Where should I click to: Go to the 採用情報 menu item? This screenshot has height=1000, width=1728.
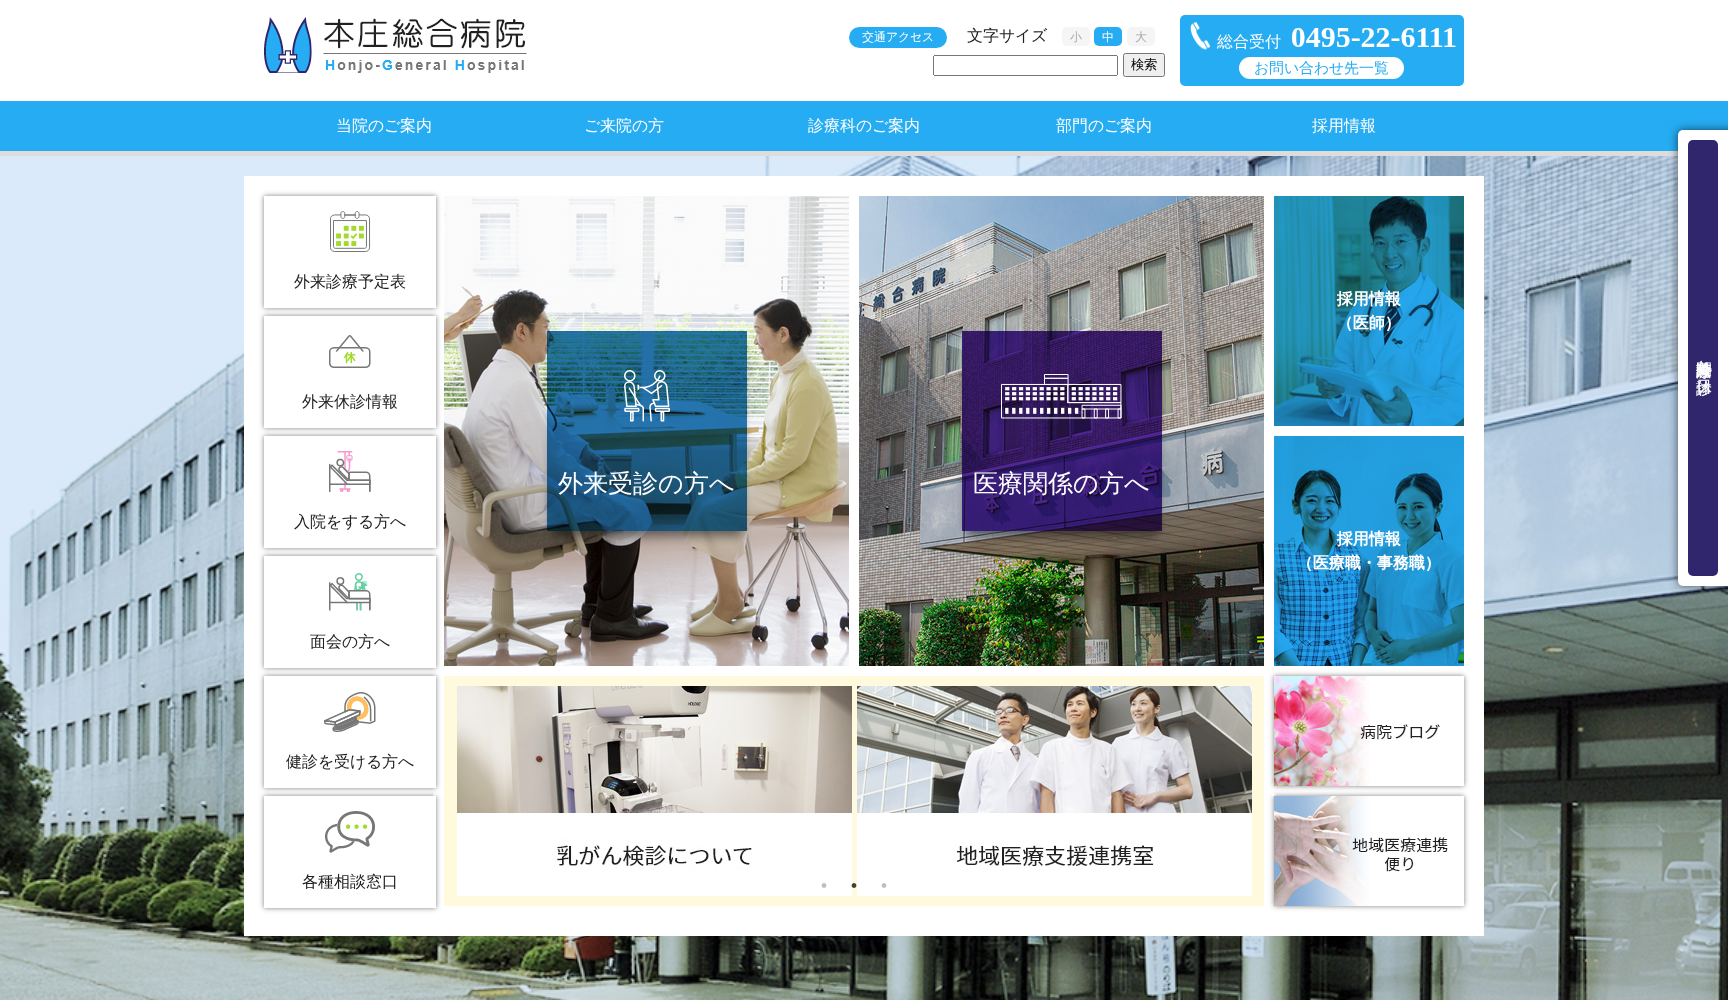pyautogui.click(x=1344, y=126)
